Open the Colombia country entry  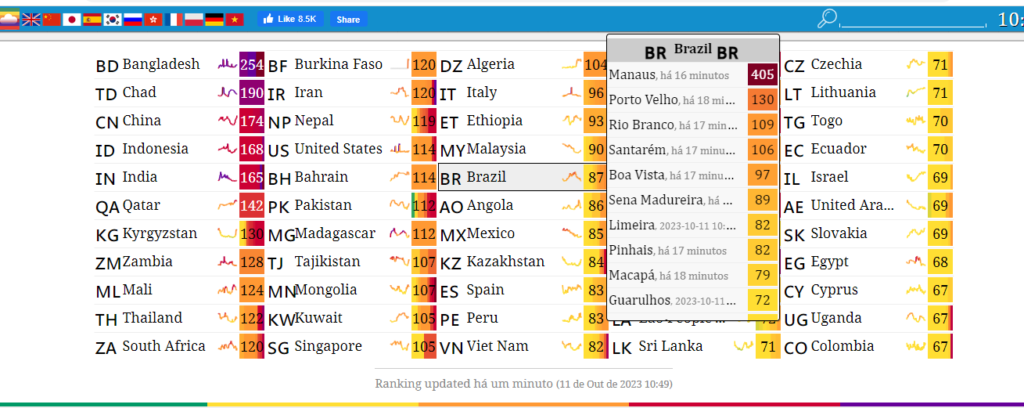point(840,347)
